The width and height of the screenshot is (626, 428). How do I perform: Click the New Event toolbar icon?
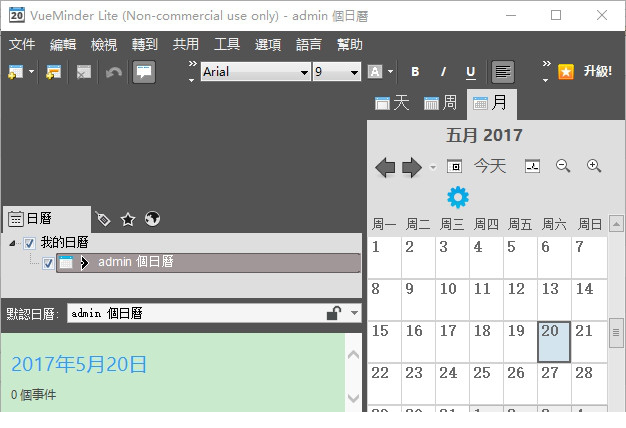(16, 72)
